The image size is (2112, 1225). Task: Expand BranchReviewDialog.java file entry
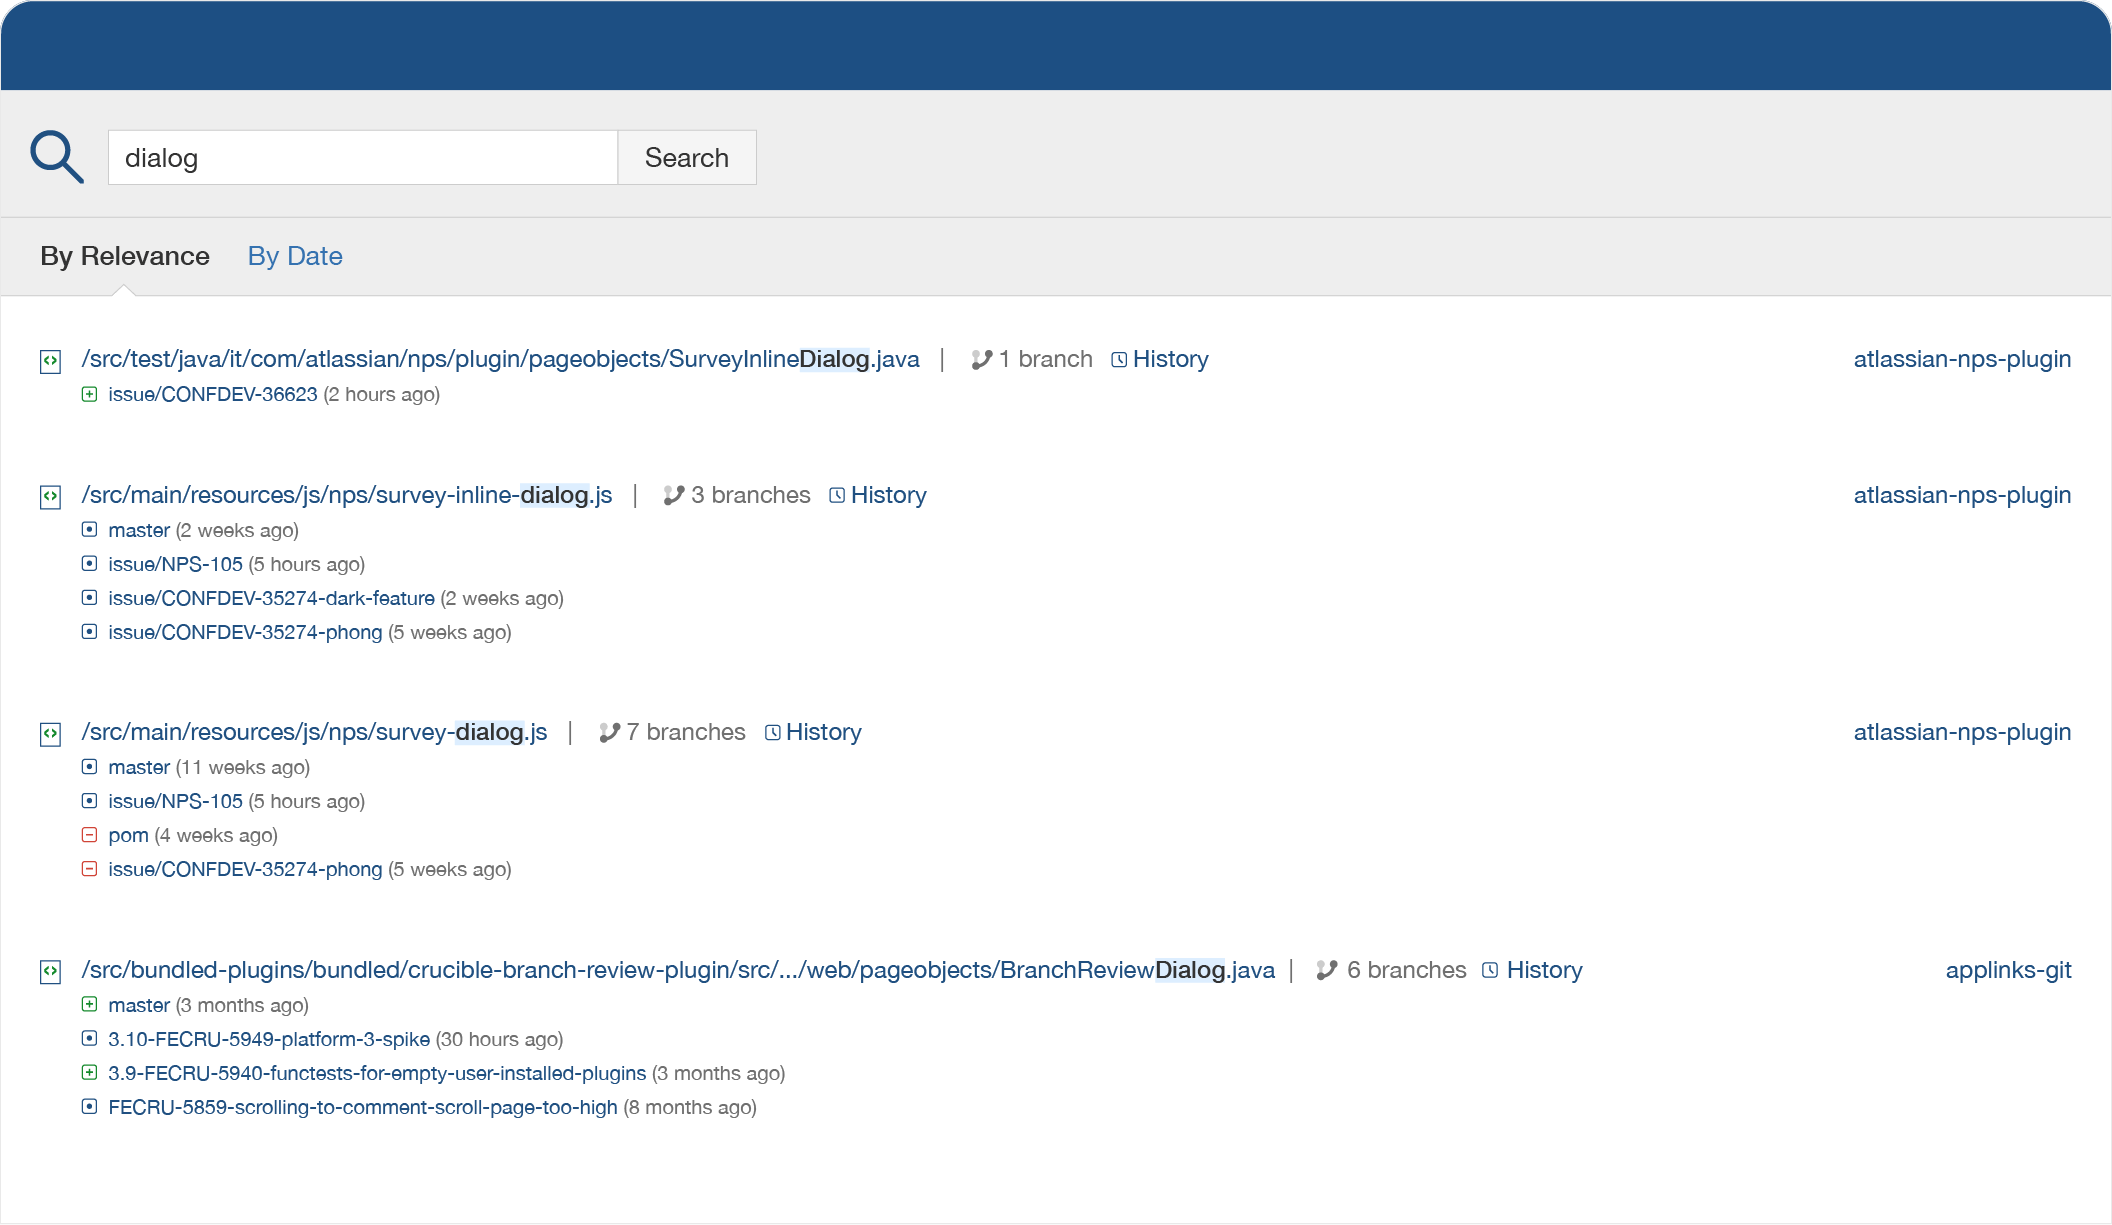coord(52,968)
